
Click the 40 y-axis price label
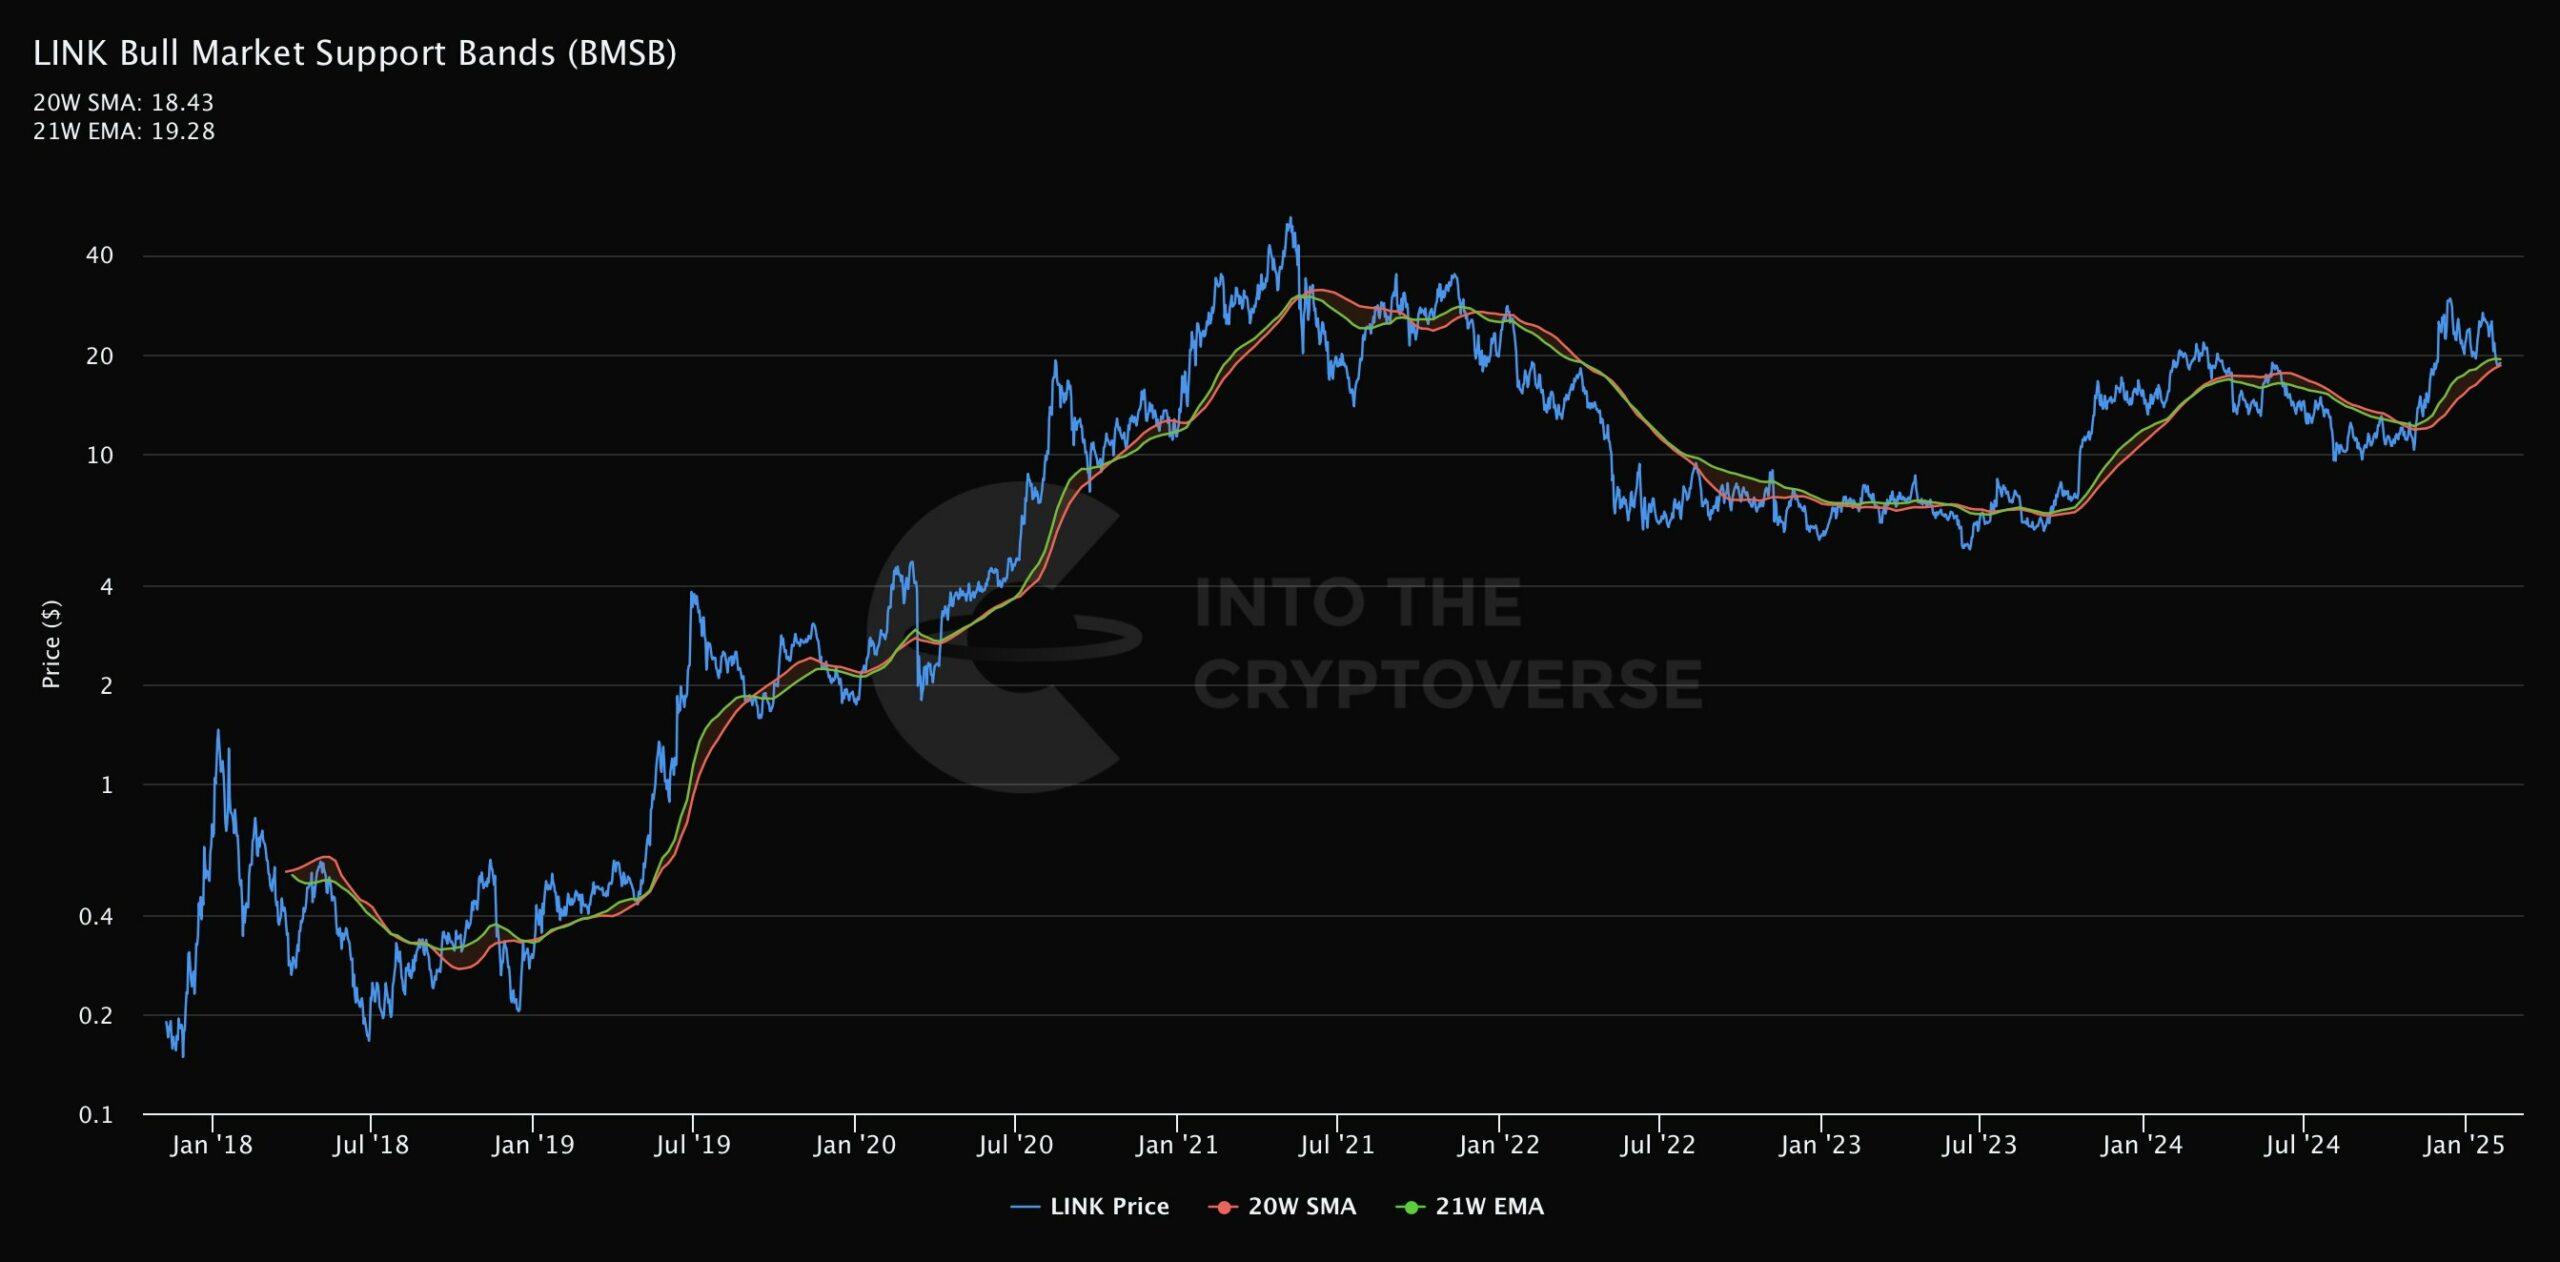pos(99,255)
